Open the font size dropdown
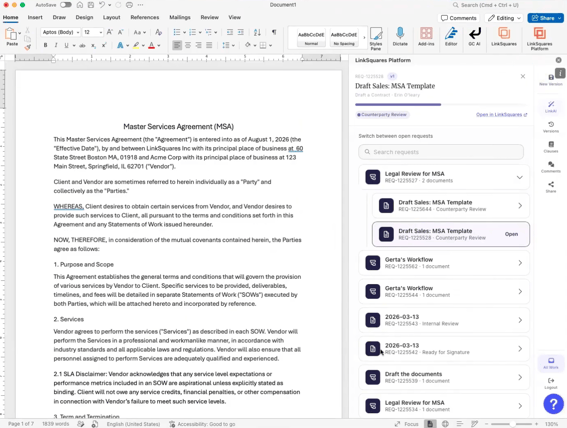Image resolution: width=567 pixels, height=428 pixels. click(101, 32)
